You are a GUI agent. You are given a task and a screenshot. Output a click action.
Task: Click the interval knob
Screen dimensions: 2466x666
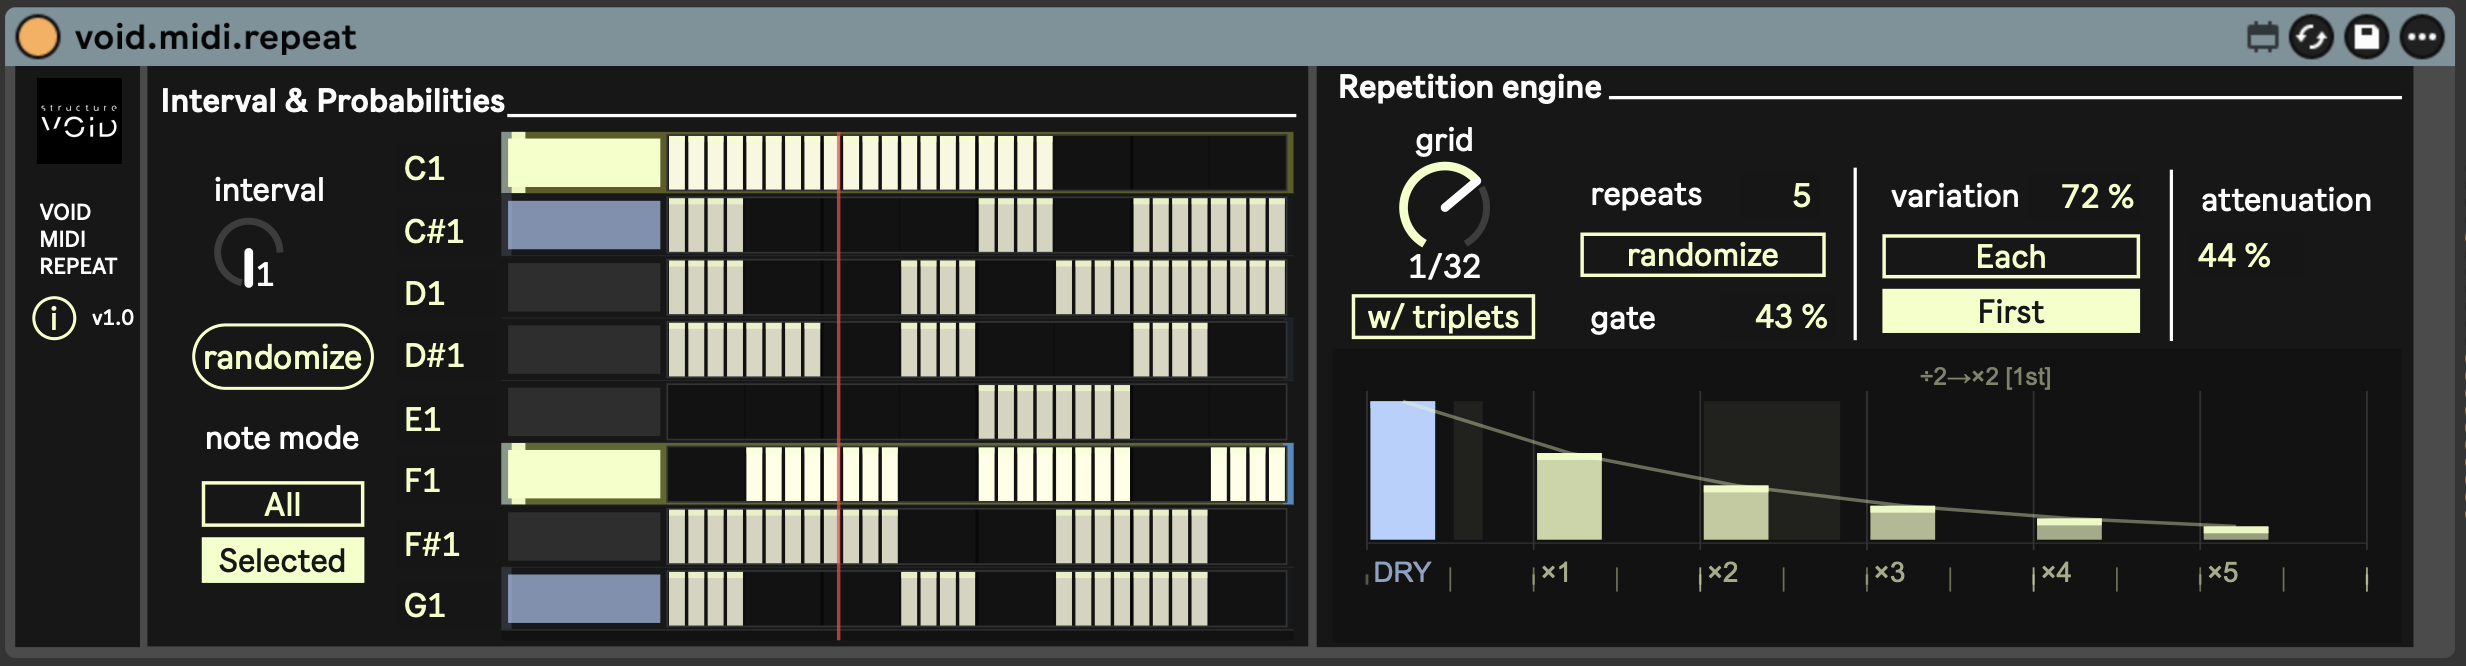[x=249, y=254]
